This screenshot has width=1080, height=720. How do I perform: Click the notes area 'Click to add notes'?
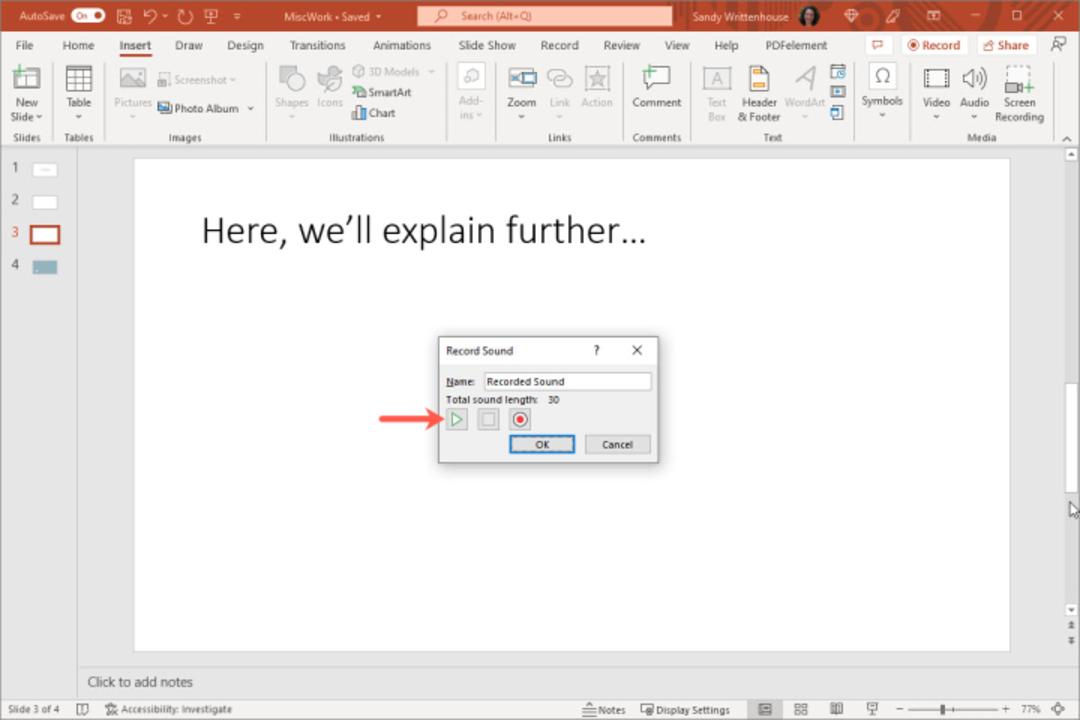[x=140, y=681]
